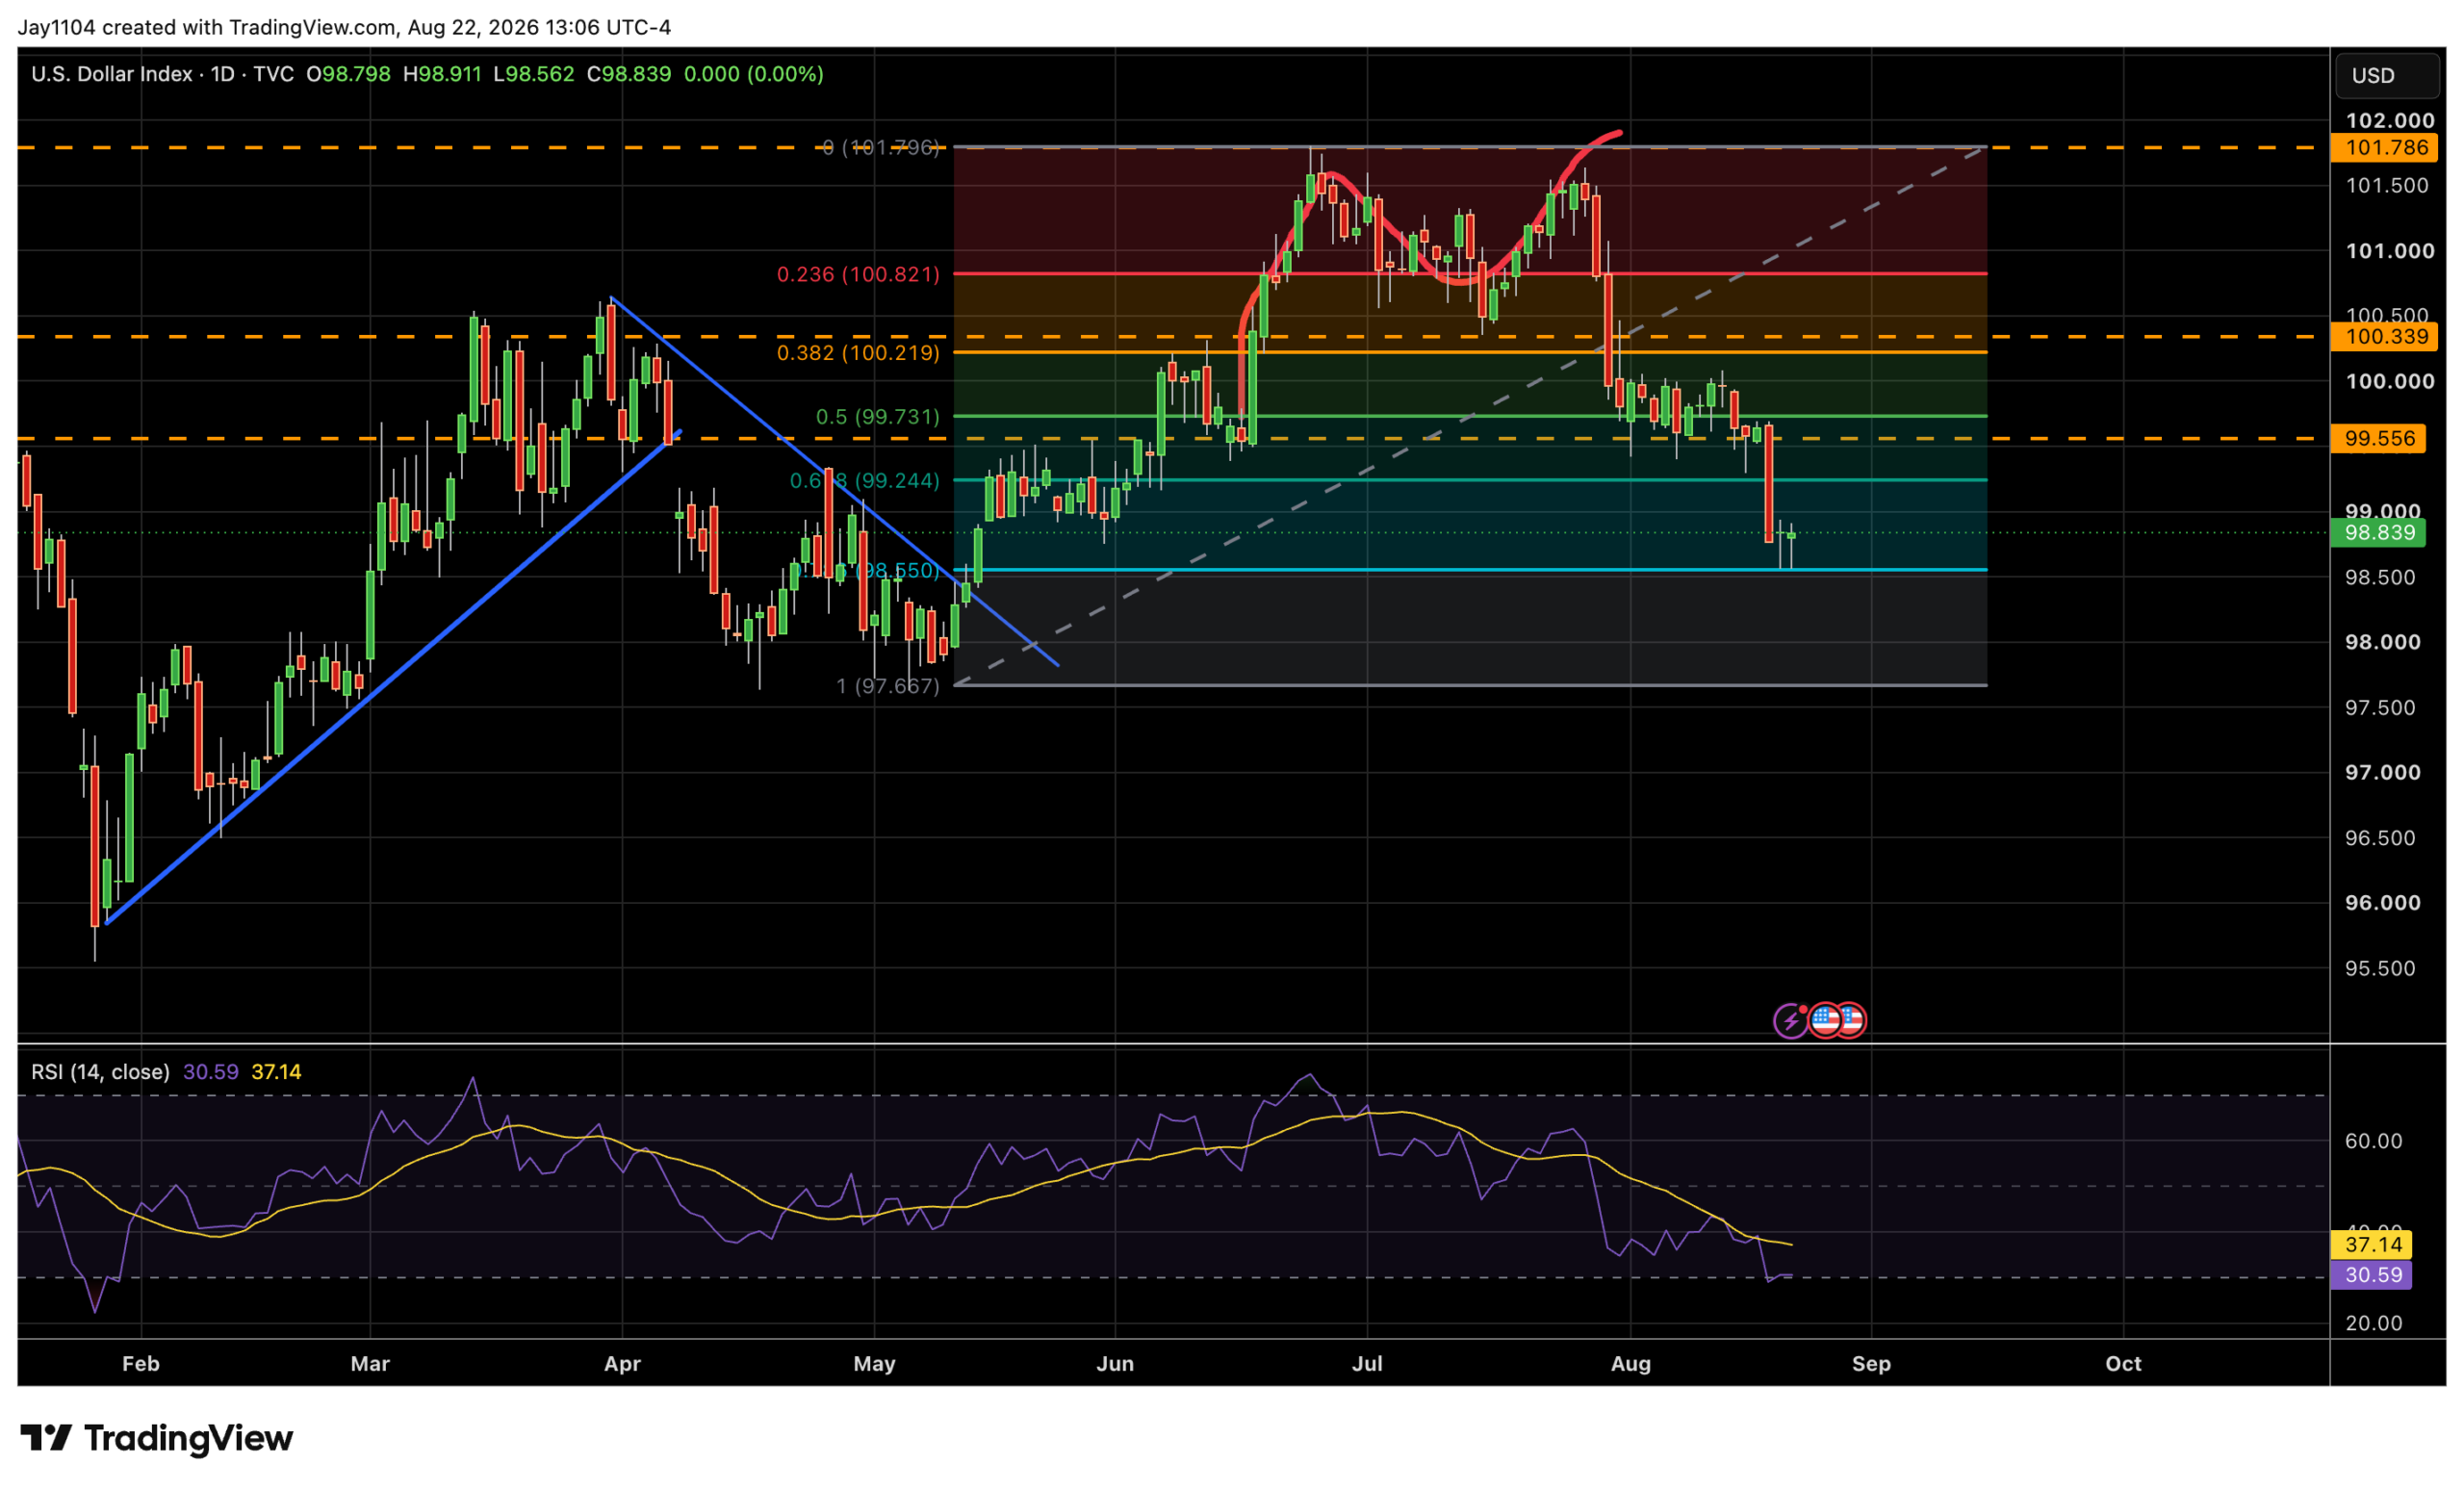Click the Oct label on the time axis
2464x1490 pixels.
2123,1364
